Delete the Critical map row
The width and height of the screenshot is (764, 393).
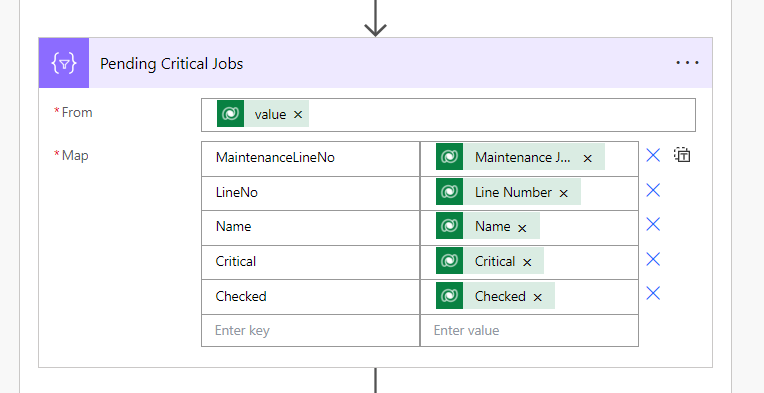(x=653, y=259)
